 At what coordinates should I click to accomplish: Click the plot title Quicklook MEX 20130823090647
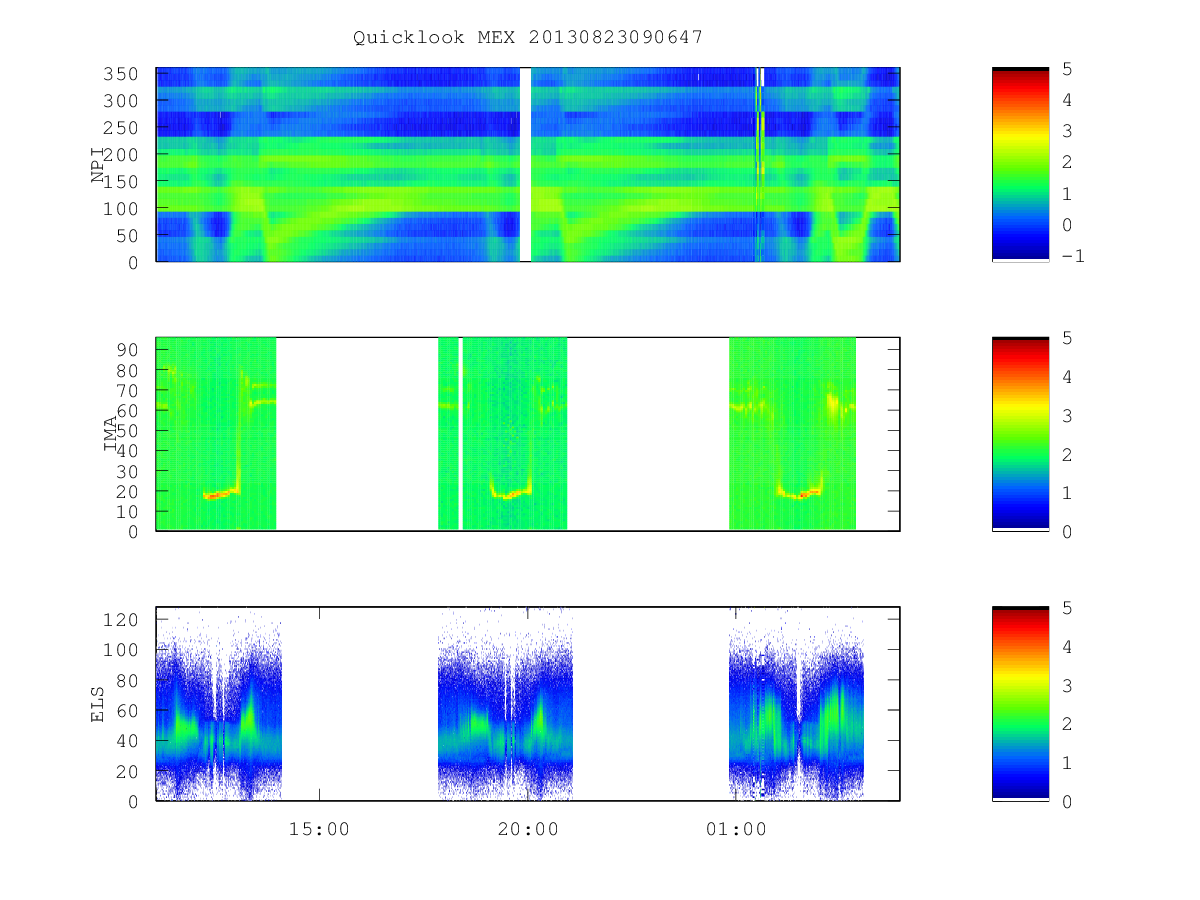pos(528,37)
